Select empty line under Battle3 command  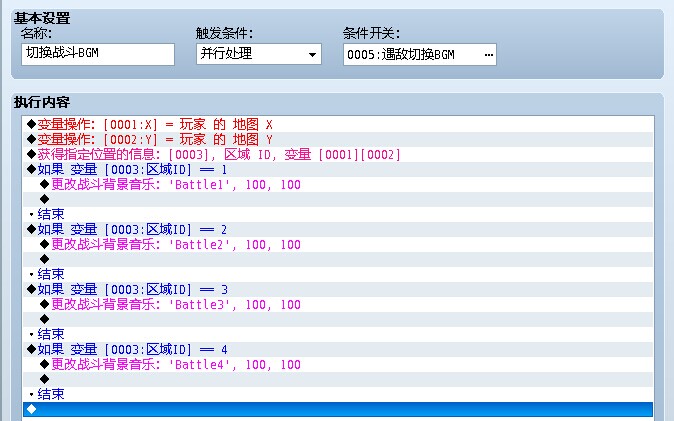click(338, 320)
